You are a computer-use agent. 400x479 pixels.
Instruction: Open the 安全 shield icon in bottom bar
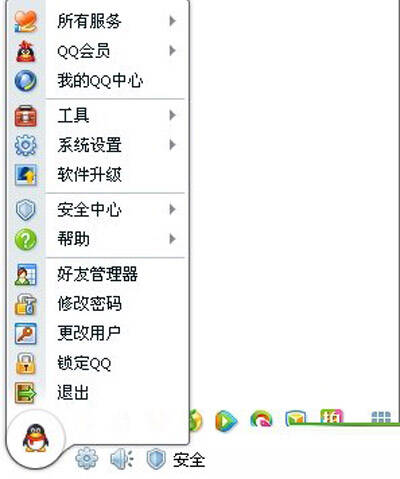tap(156, 459)
